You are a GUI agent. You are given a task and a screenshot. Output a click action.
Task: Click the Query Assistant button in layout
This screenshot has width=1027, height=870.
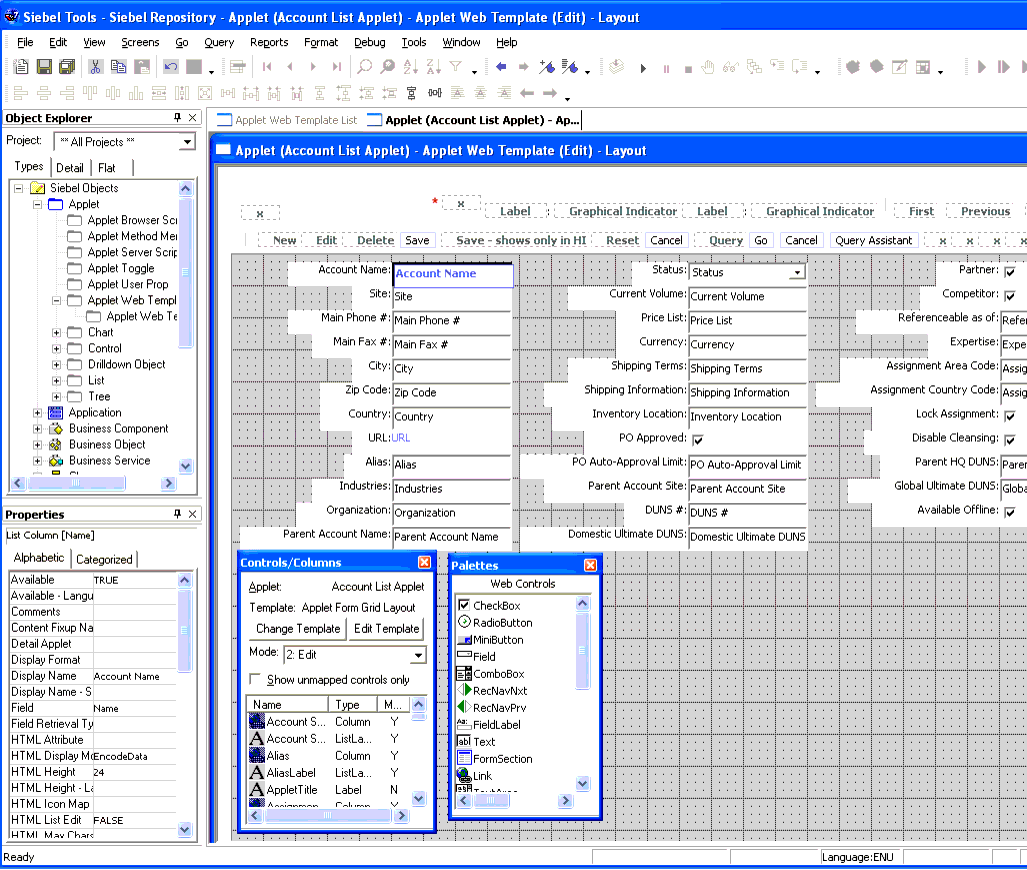(x=873, y=240)
